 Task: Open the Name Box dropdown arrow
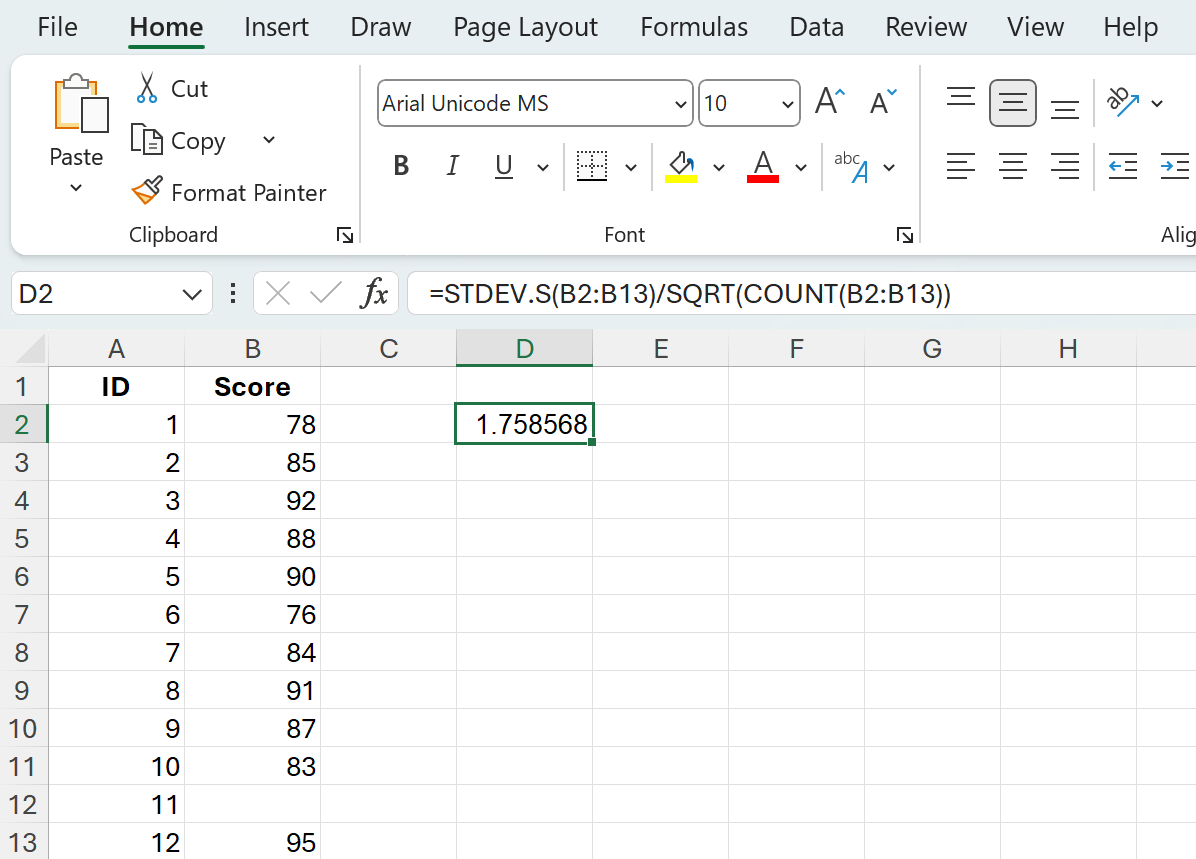[x=191, y=294]
